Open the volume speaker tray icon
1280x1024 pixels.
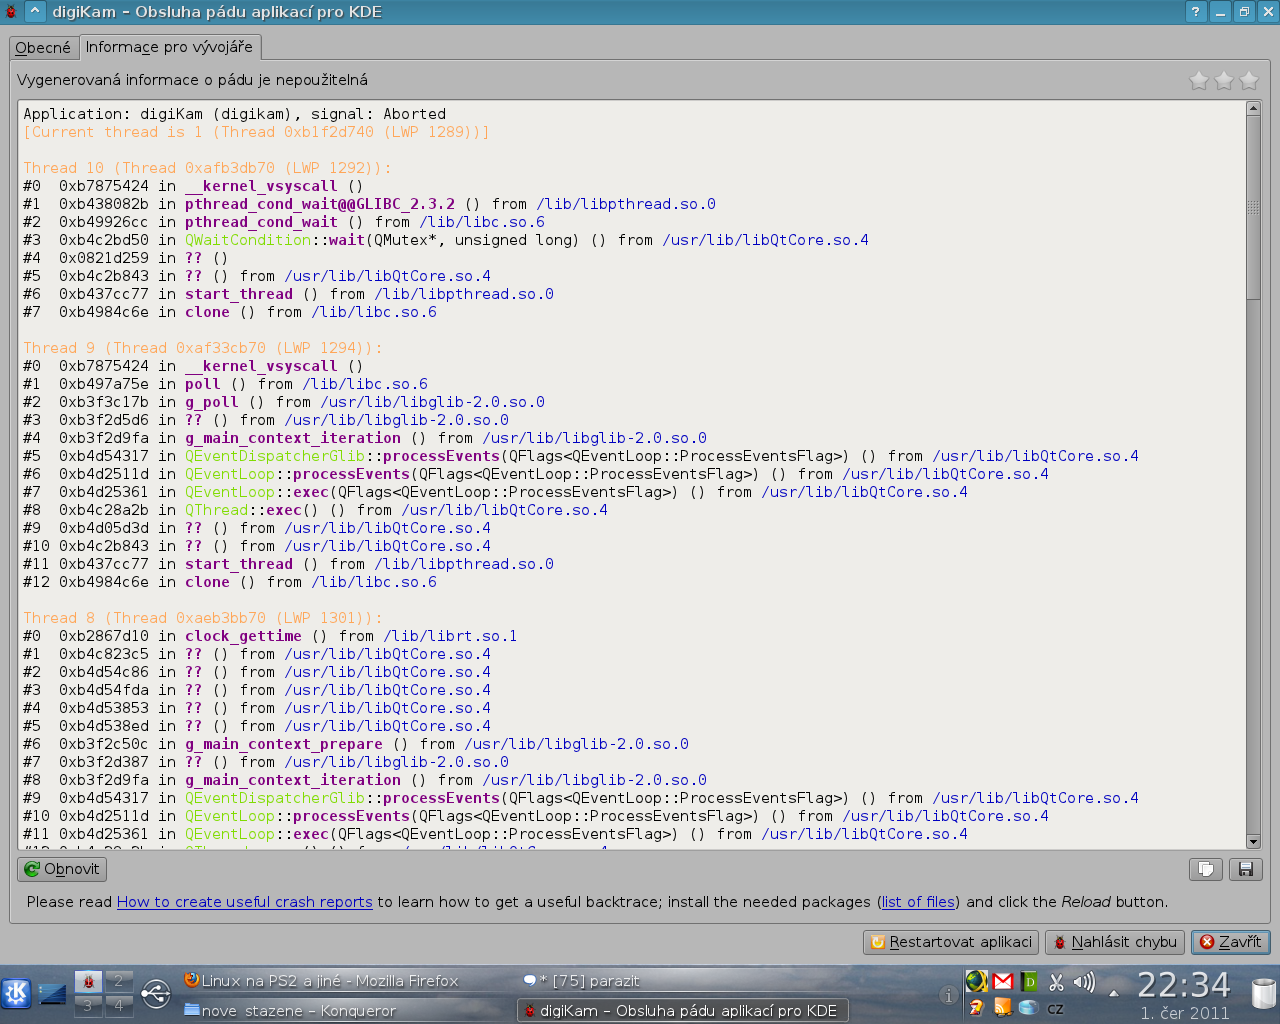click(1084, 981)
